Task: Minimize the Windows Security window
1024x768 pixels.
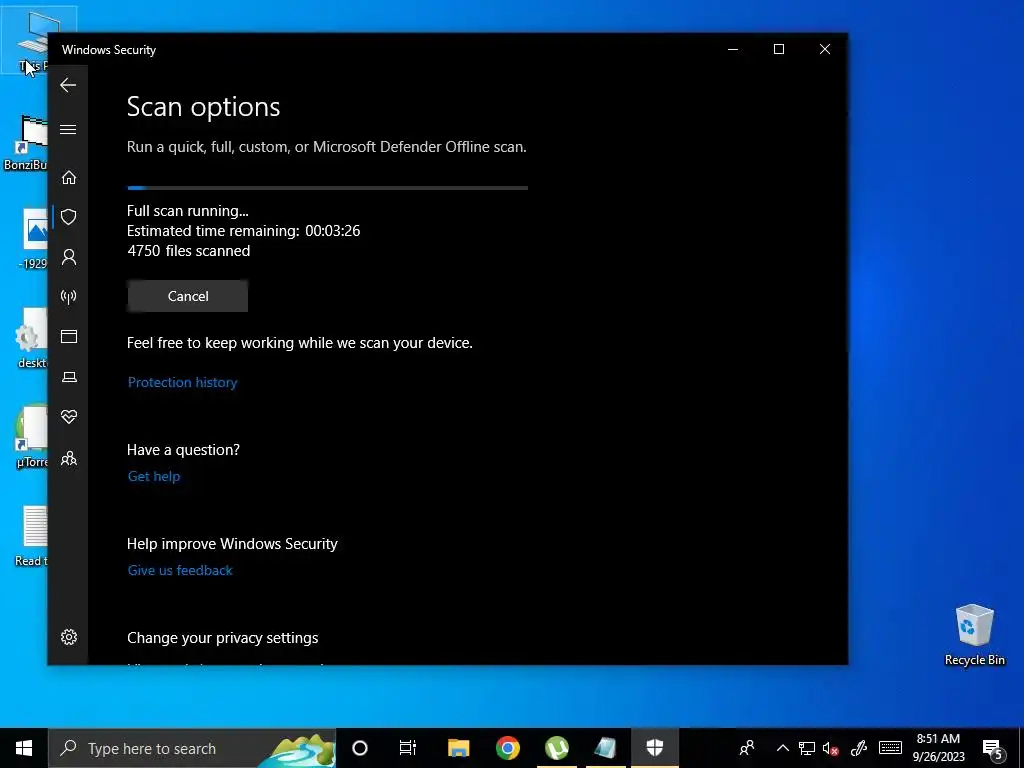Action: 733,50
